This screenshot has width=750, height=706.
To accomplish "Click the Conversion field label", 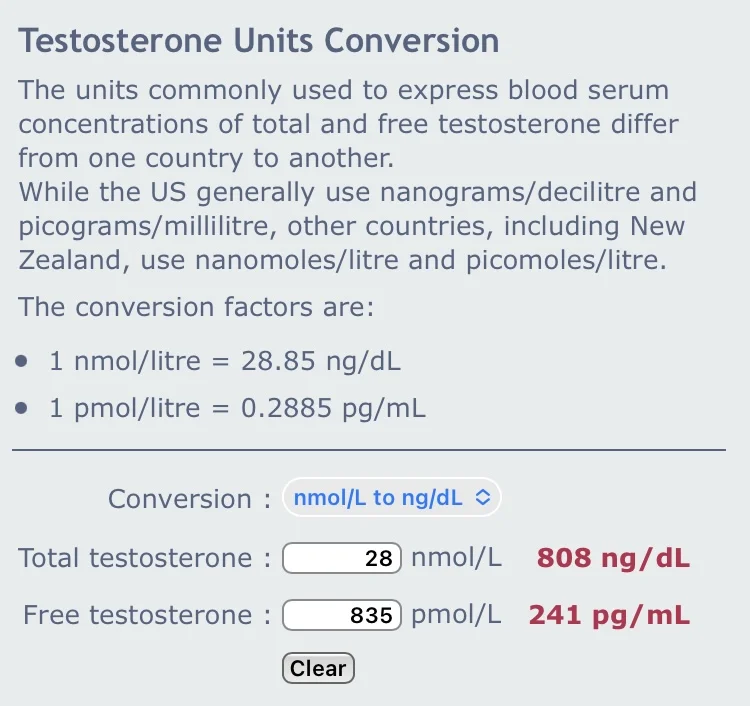I will point(189,499).
